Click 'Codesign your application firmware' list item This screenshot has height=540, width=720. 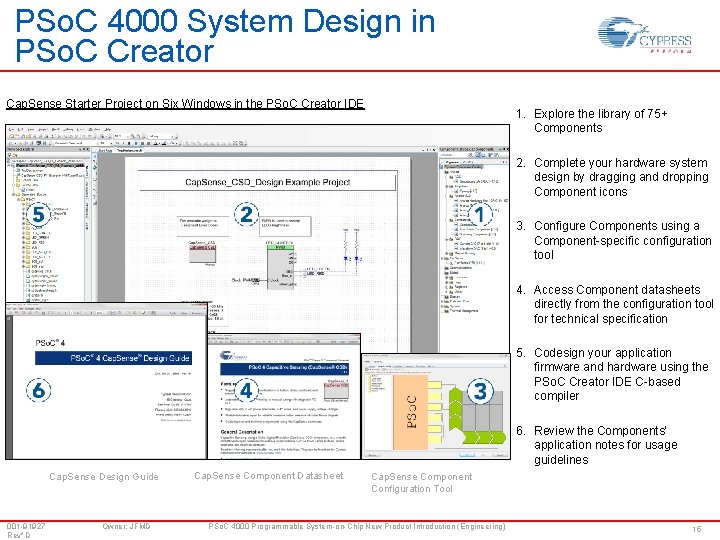tap(621, 374)
